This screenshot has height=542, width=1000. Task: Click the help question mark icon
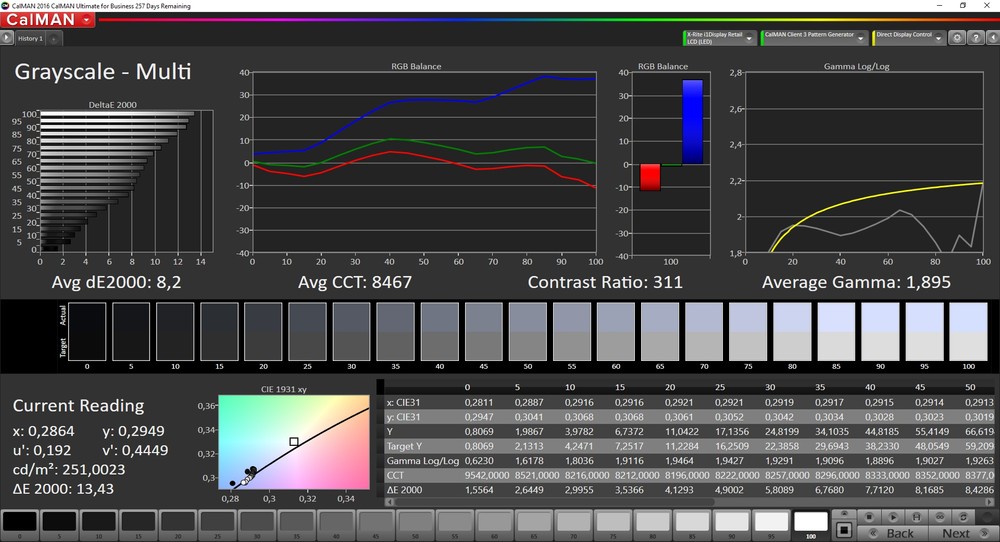(x=975, y=38)
